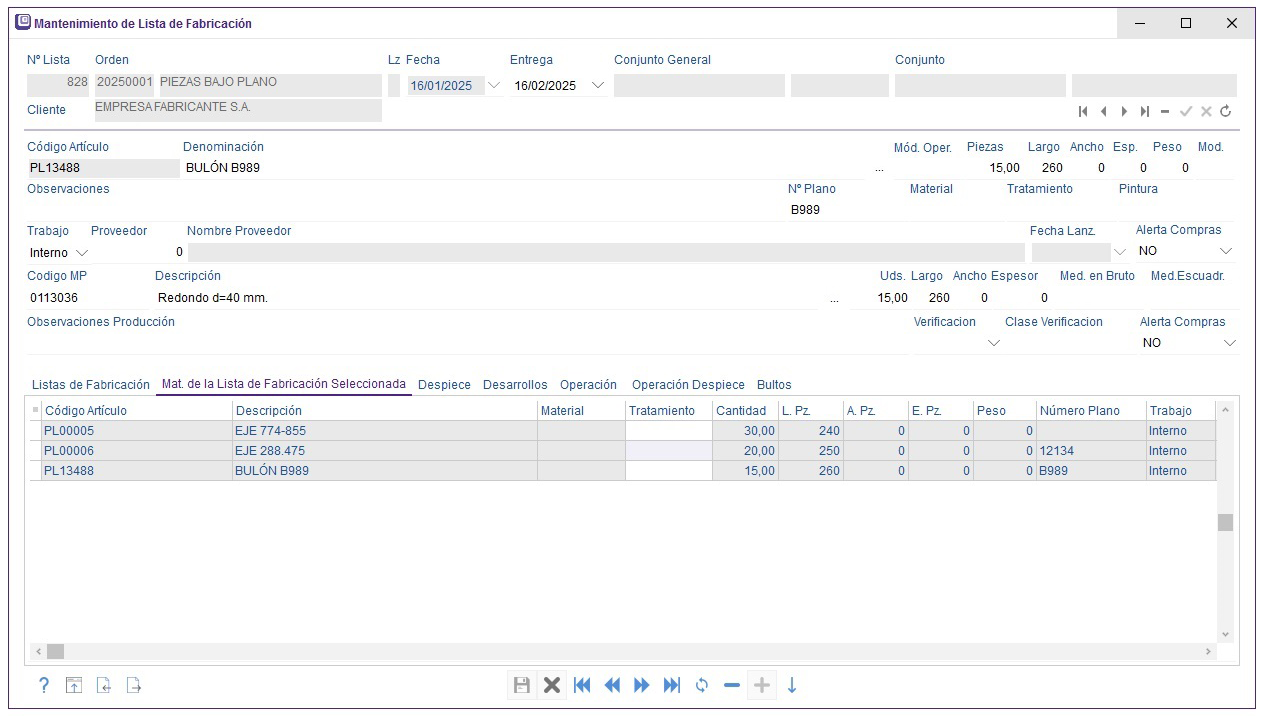The width and height of the screenshot is (1265, 716).
Task: Click the horizontal scrollbar thumb of the grid
Action: click(56, 652)
